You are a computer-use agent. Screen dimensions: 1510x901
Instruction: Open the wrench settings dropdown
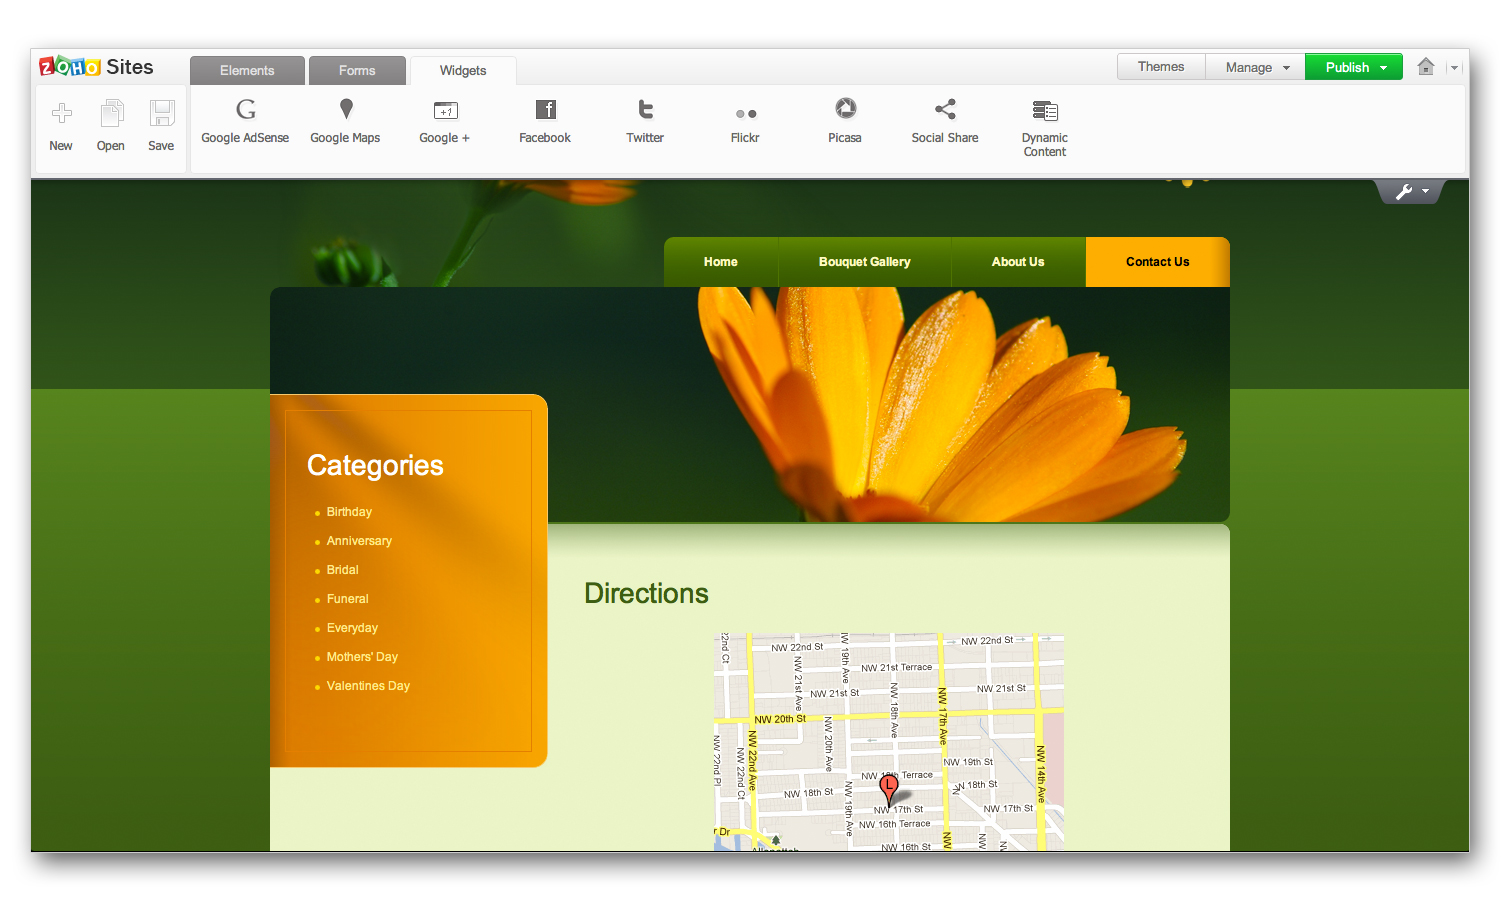click(x=1410, y=191)
